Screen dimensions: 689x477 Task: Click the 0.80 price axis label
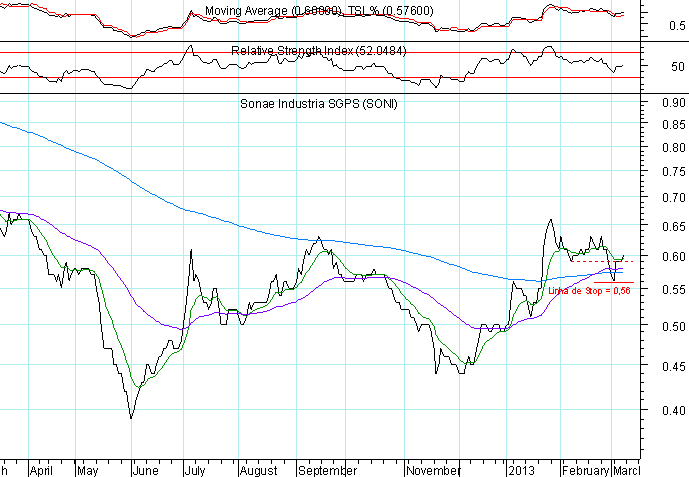674,148
